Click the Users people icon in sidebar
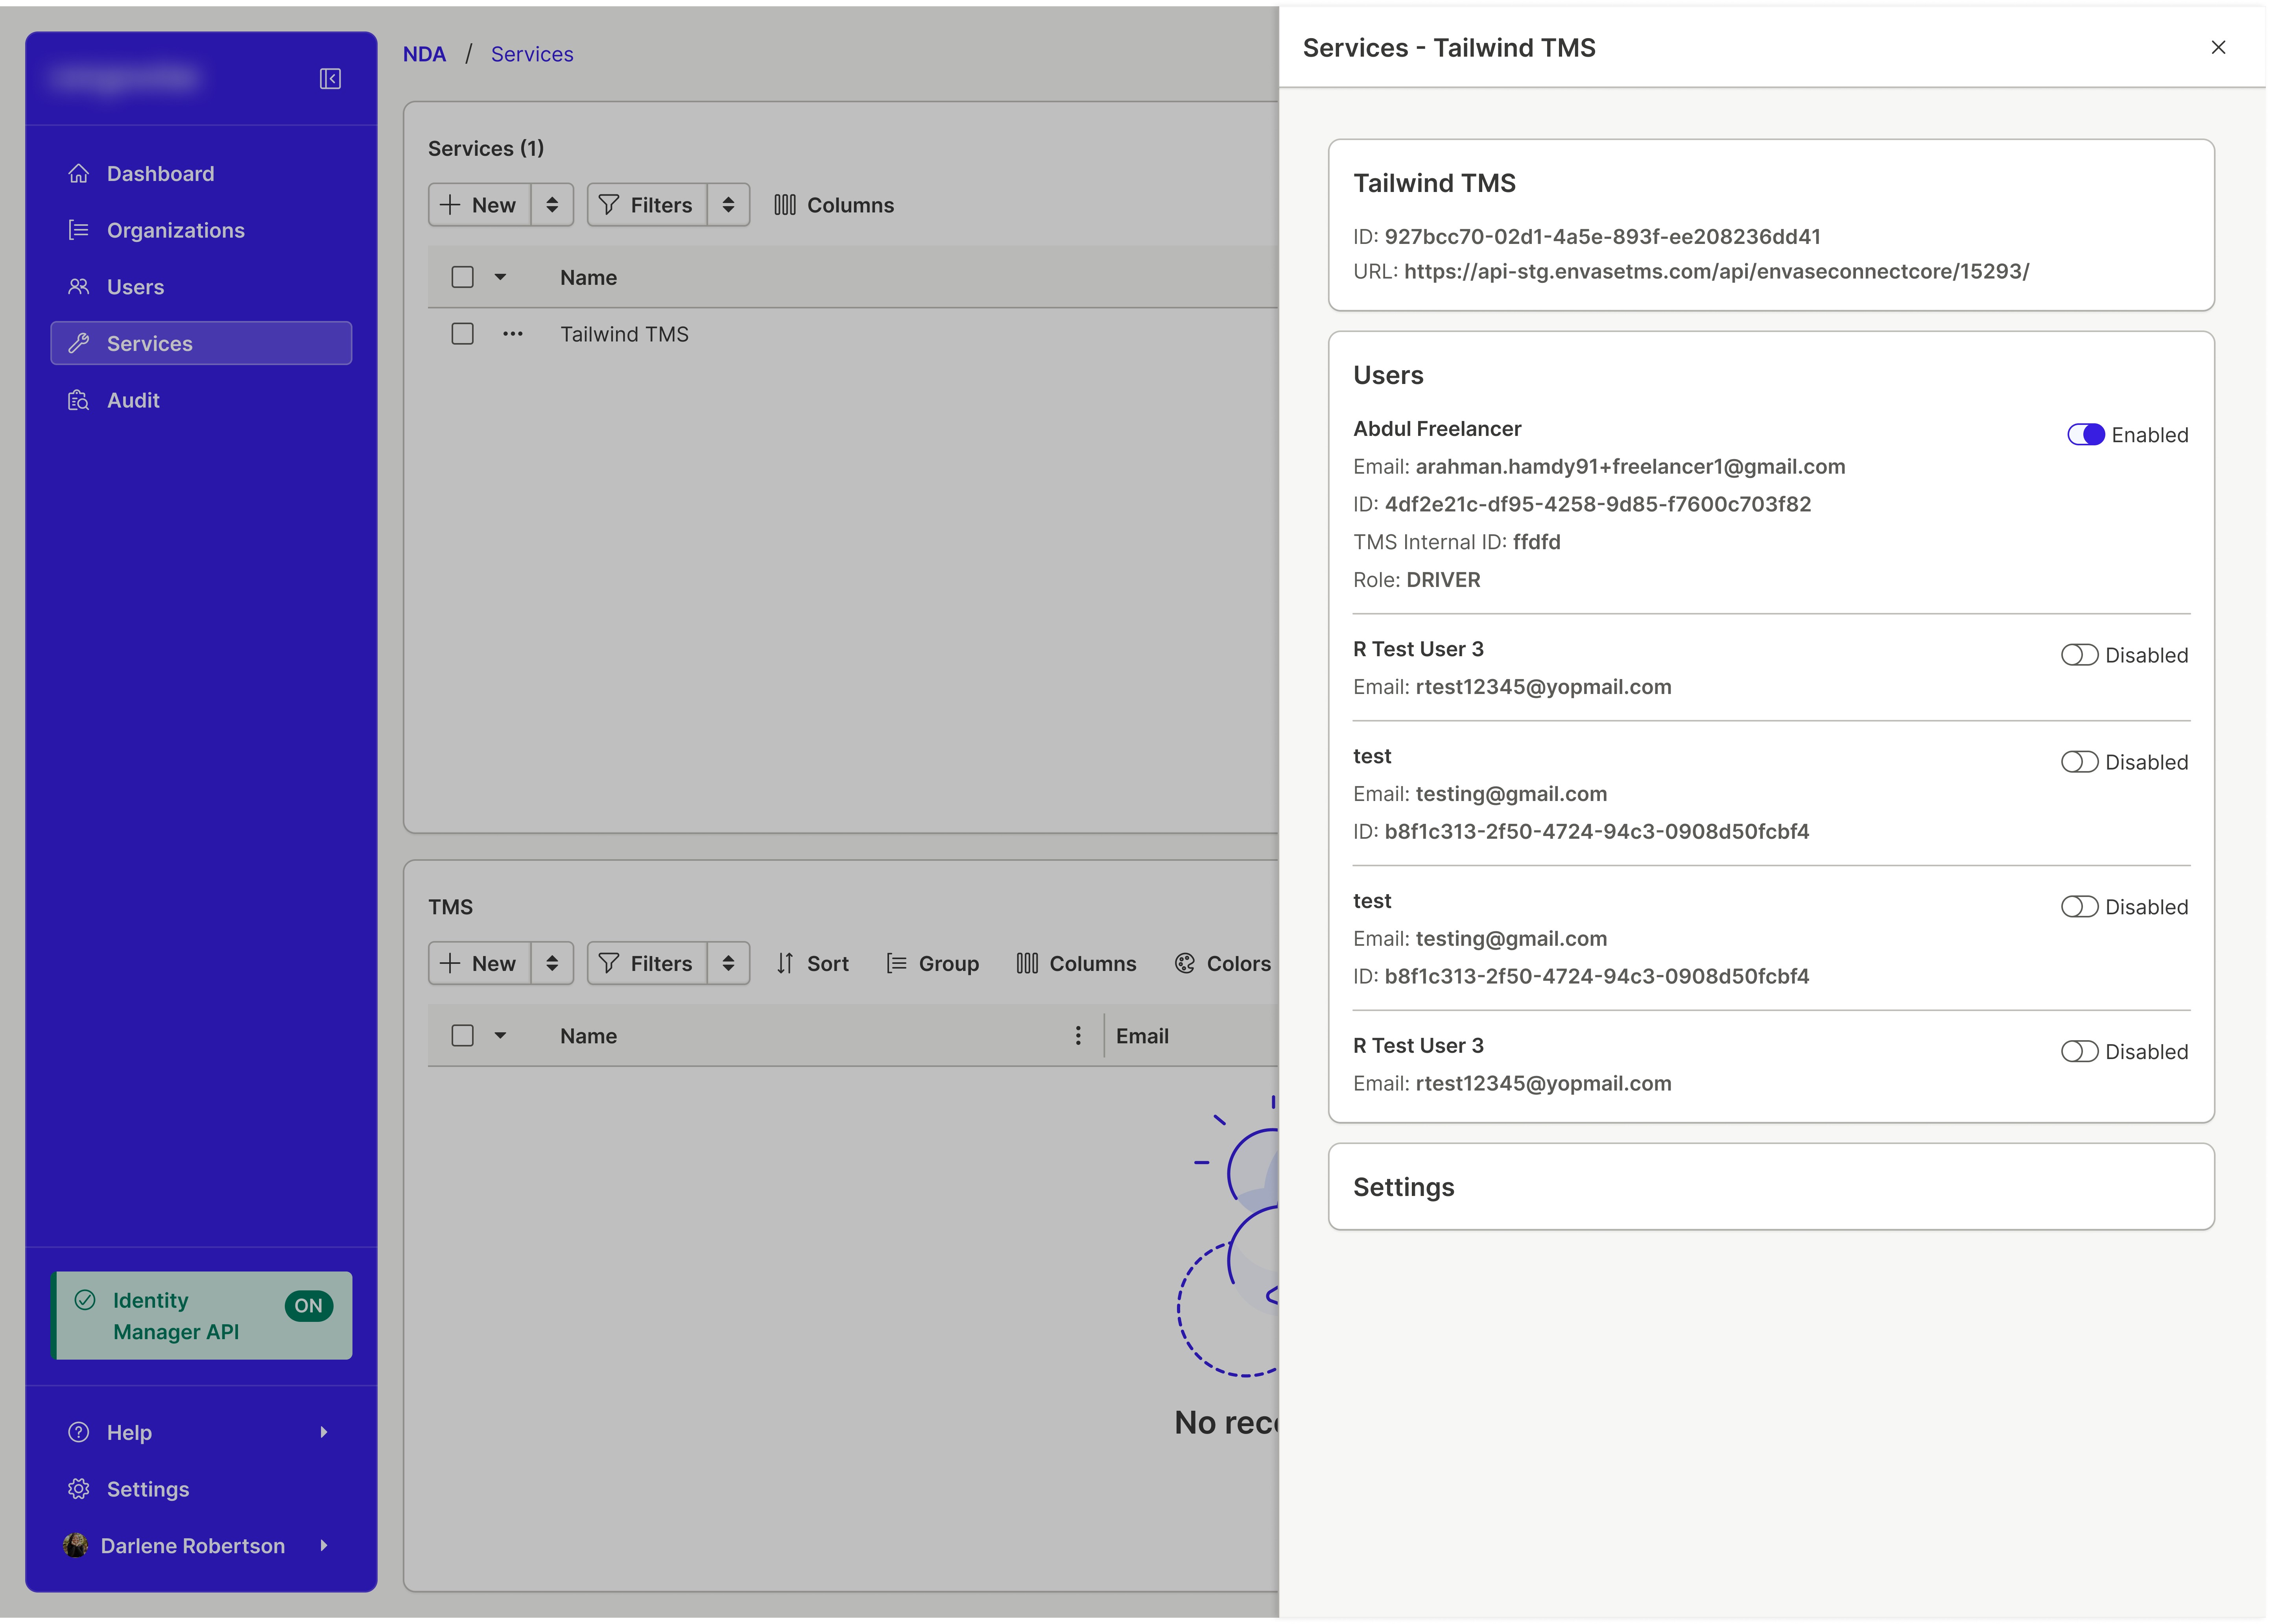The height and width of the screenshot is (1624, 2269). [79, 287]
